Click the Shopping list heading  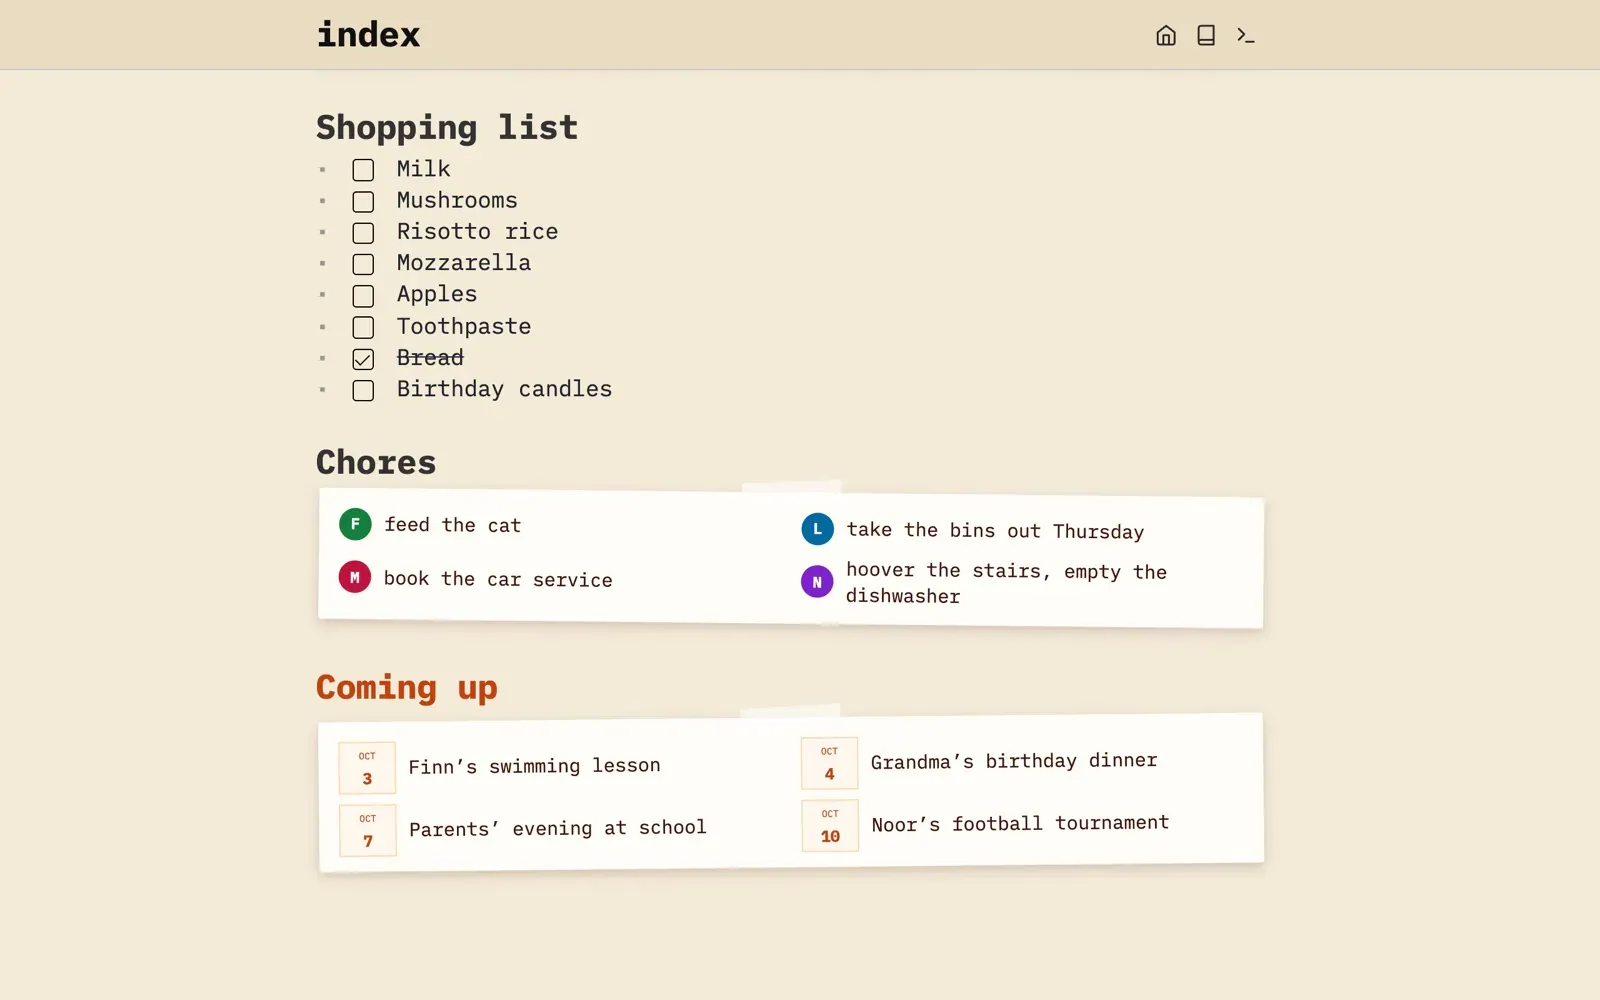447,128
